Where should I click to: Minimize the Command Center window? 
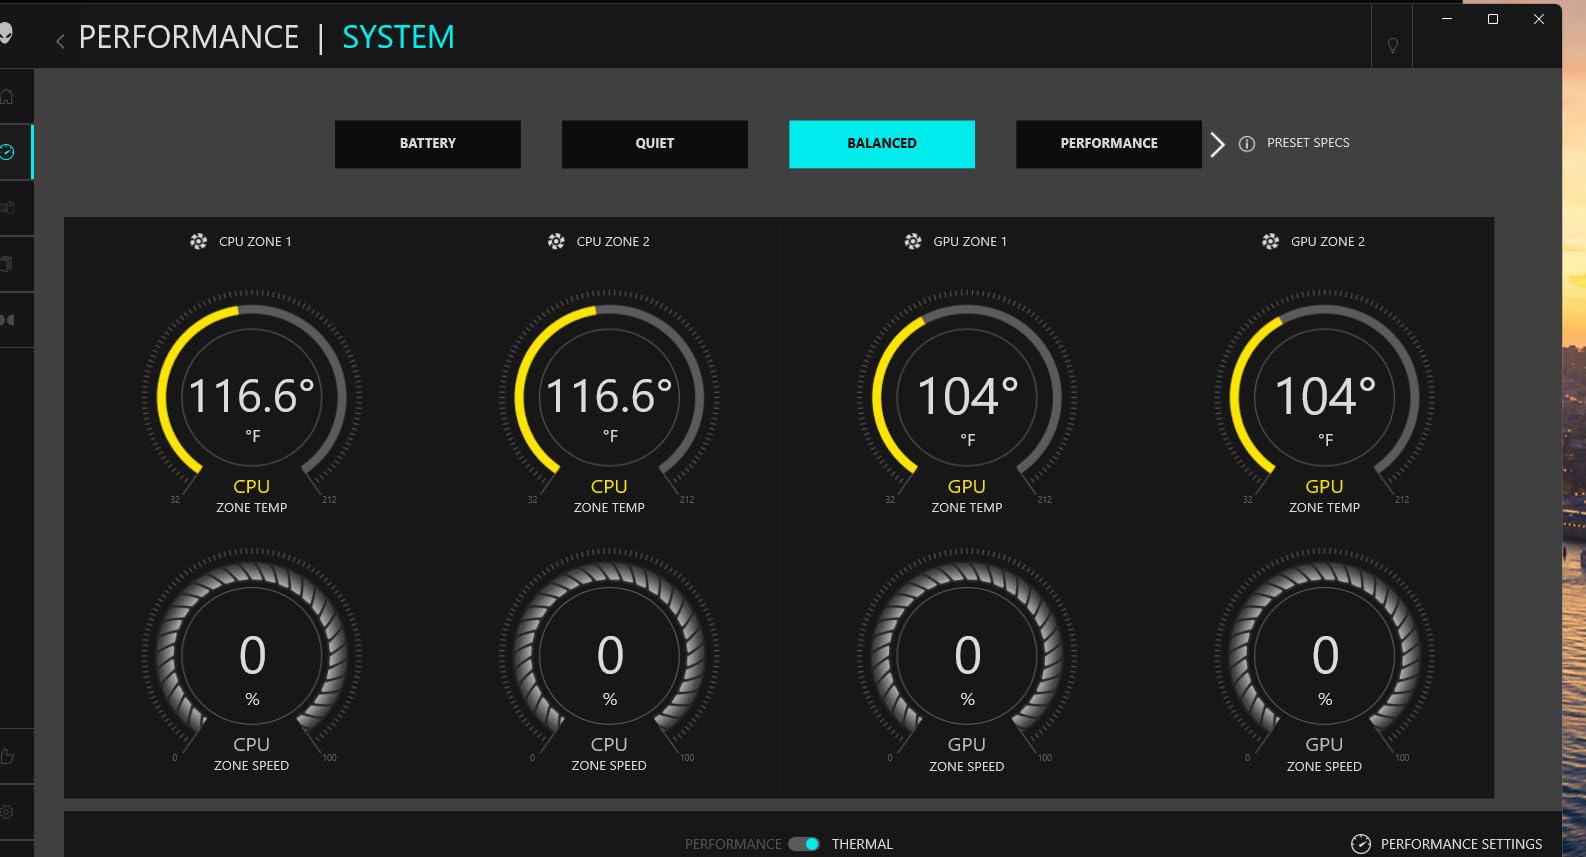tap(1447, 19)
